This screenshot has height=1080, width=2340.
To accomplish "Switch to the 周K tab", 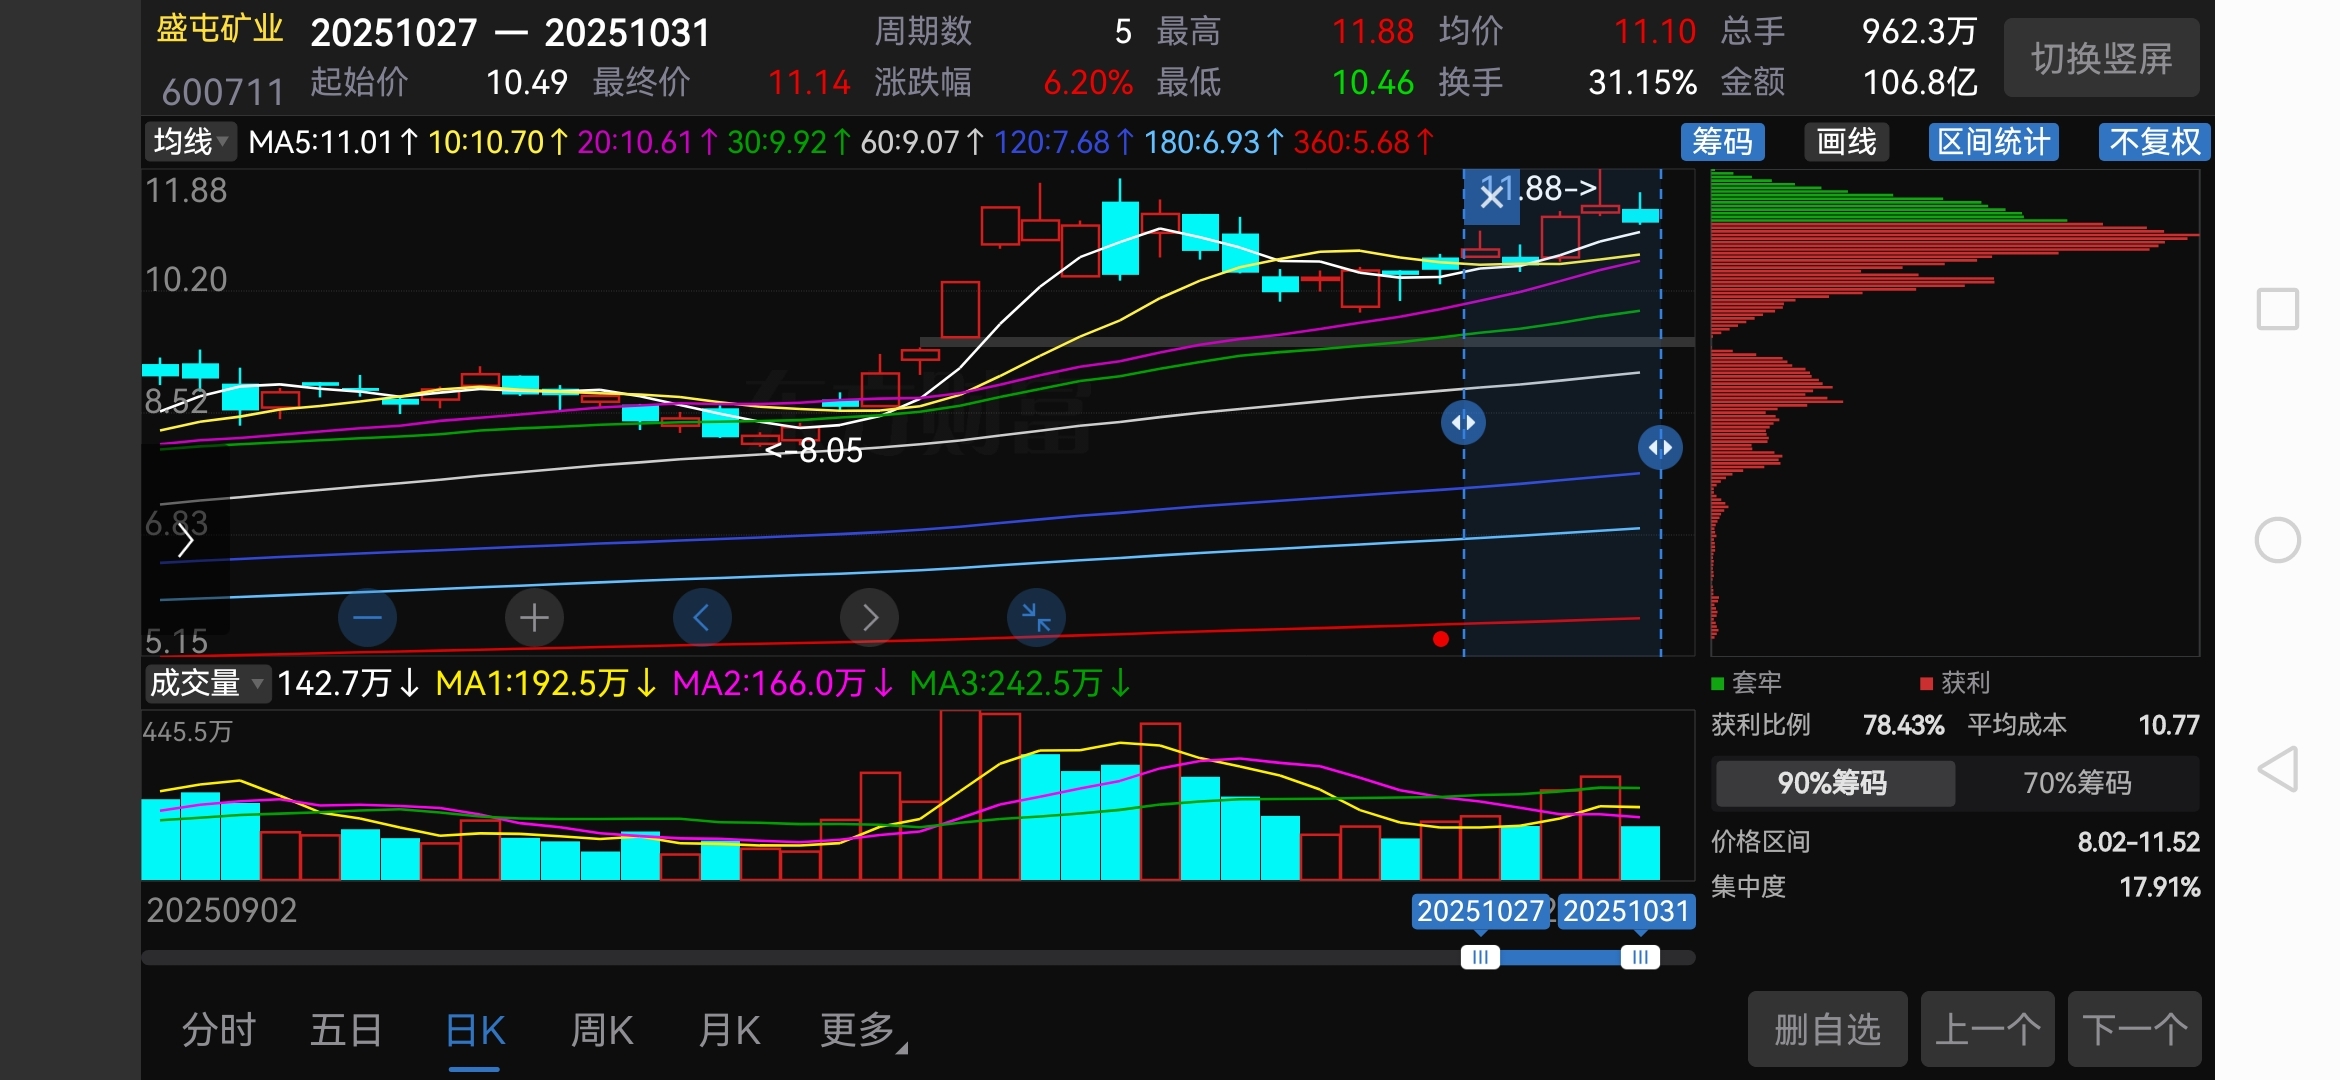I will pos(602,1030).
